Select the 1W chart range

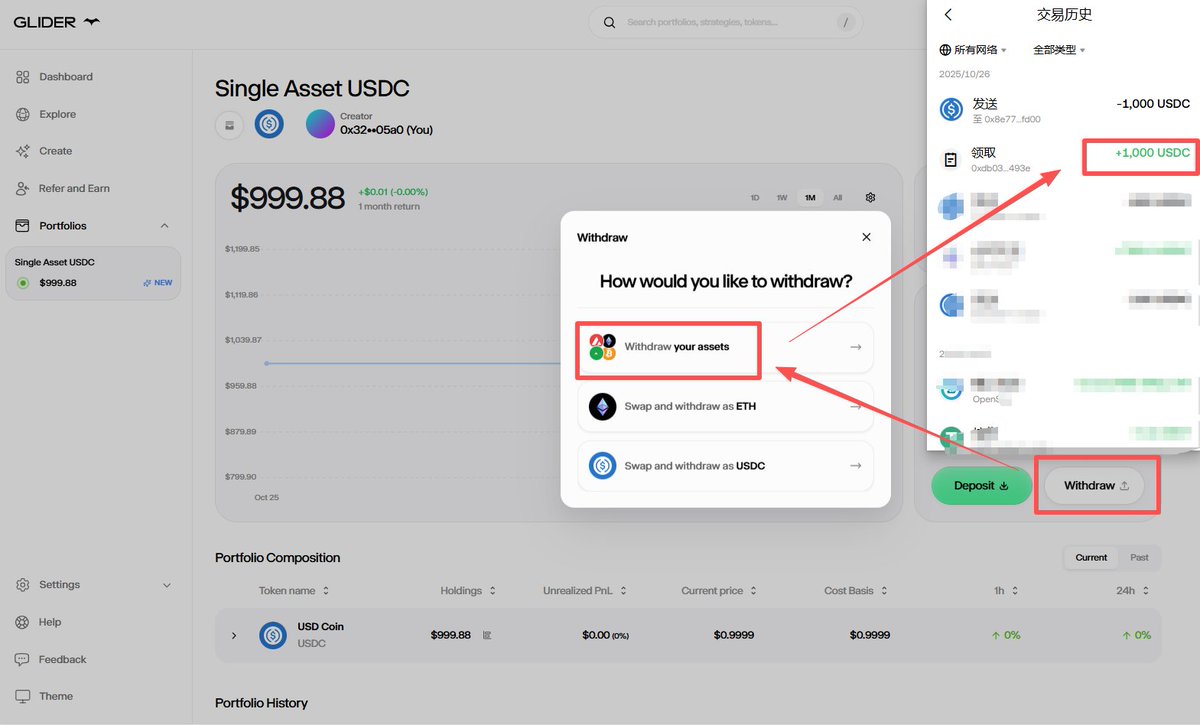pyautogui.click(x=782, y=198)
